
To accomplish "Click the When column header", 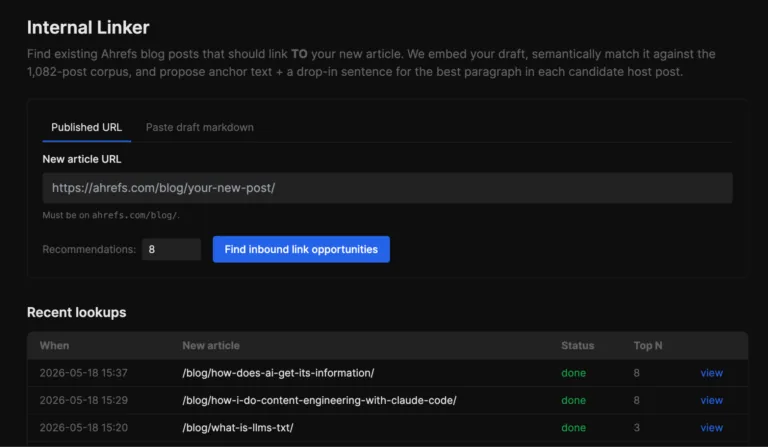I will click(54, 346).
